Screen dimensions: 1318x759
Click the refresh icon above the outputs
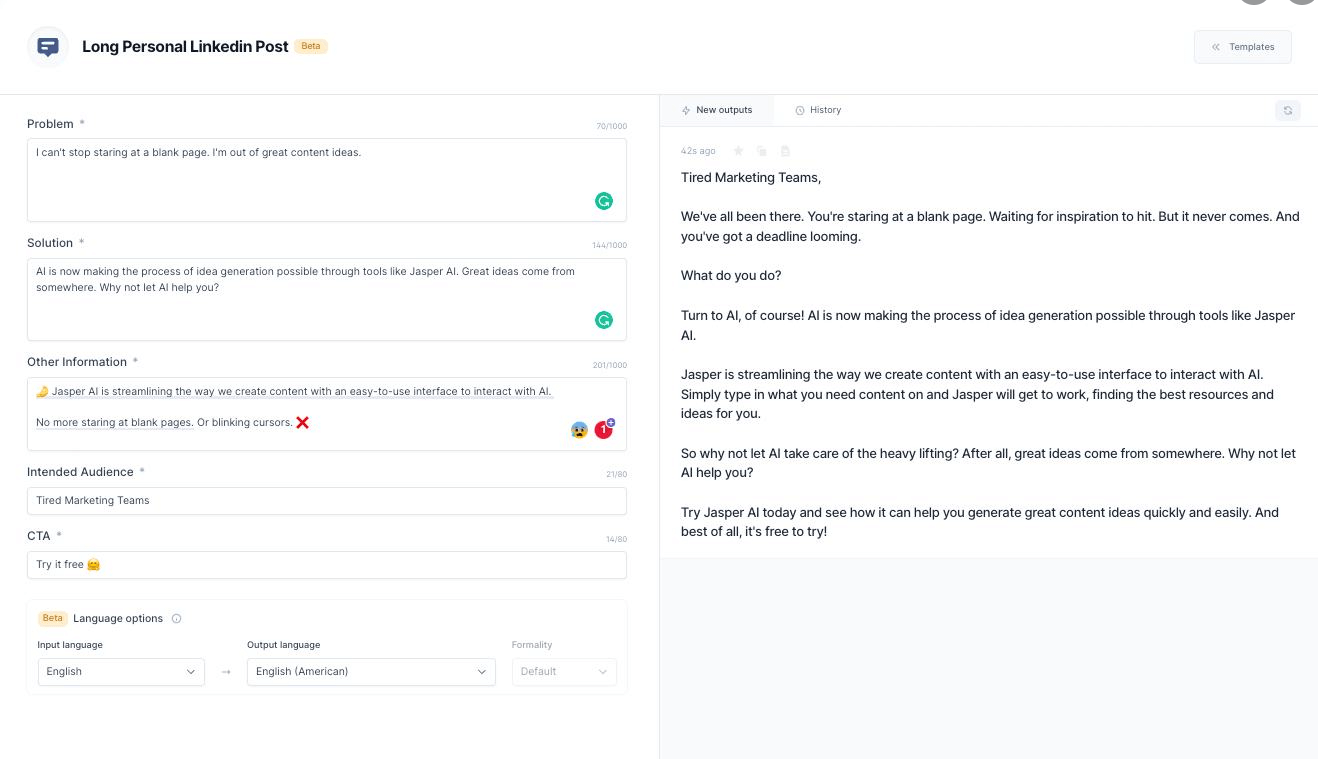pos(1287,110)
